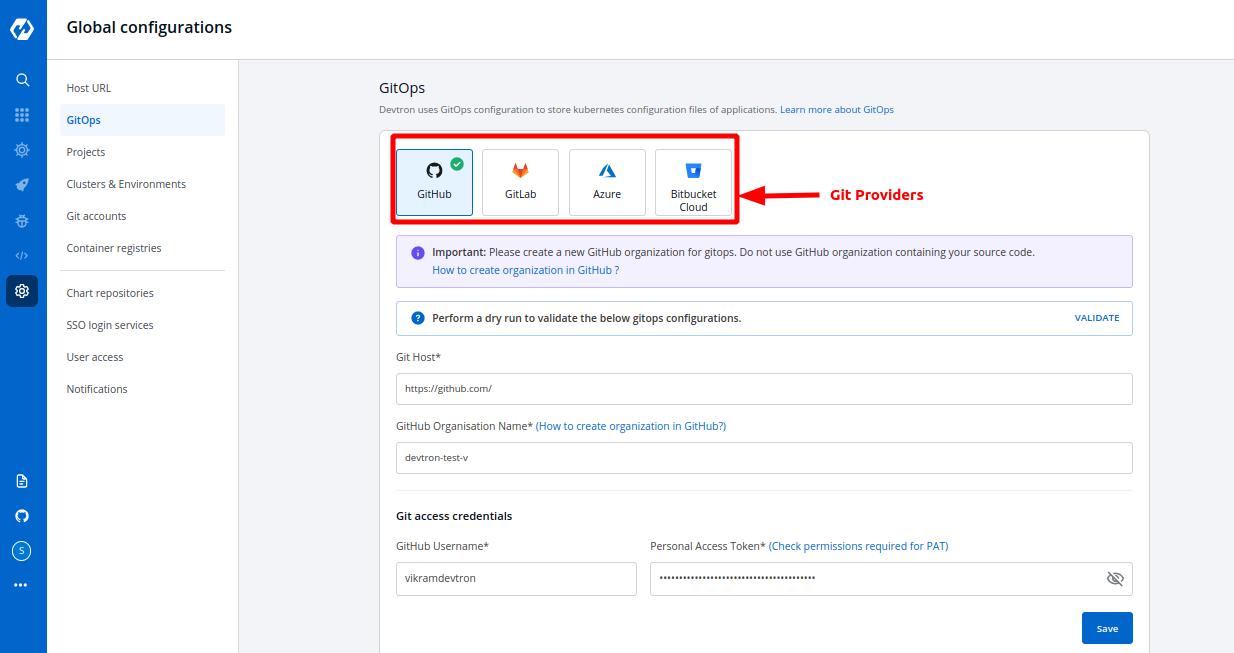The image size is (1234, 653).
Task: Open the deployment rocket icon
Action: point(22,185)
